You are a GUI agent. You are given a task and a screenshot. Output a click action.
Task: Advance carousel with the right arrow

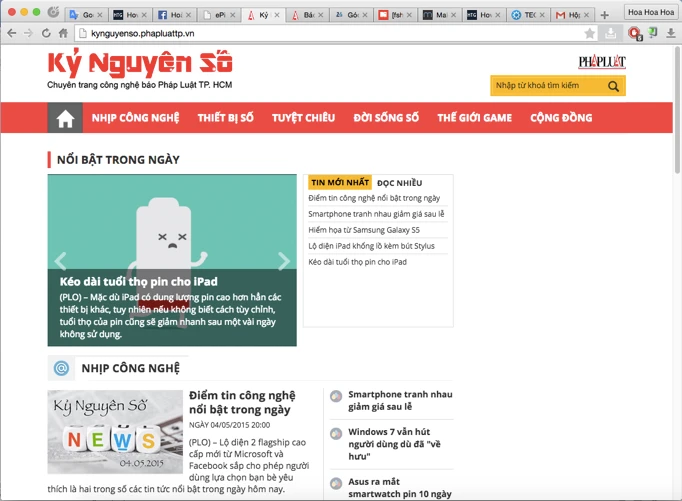[284, 261]
